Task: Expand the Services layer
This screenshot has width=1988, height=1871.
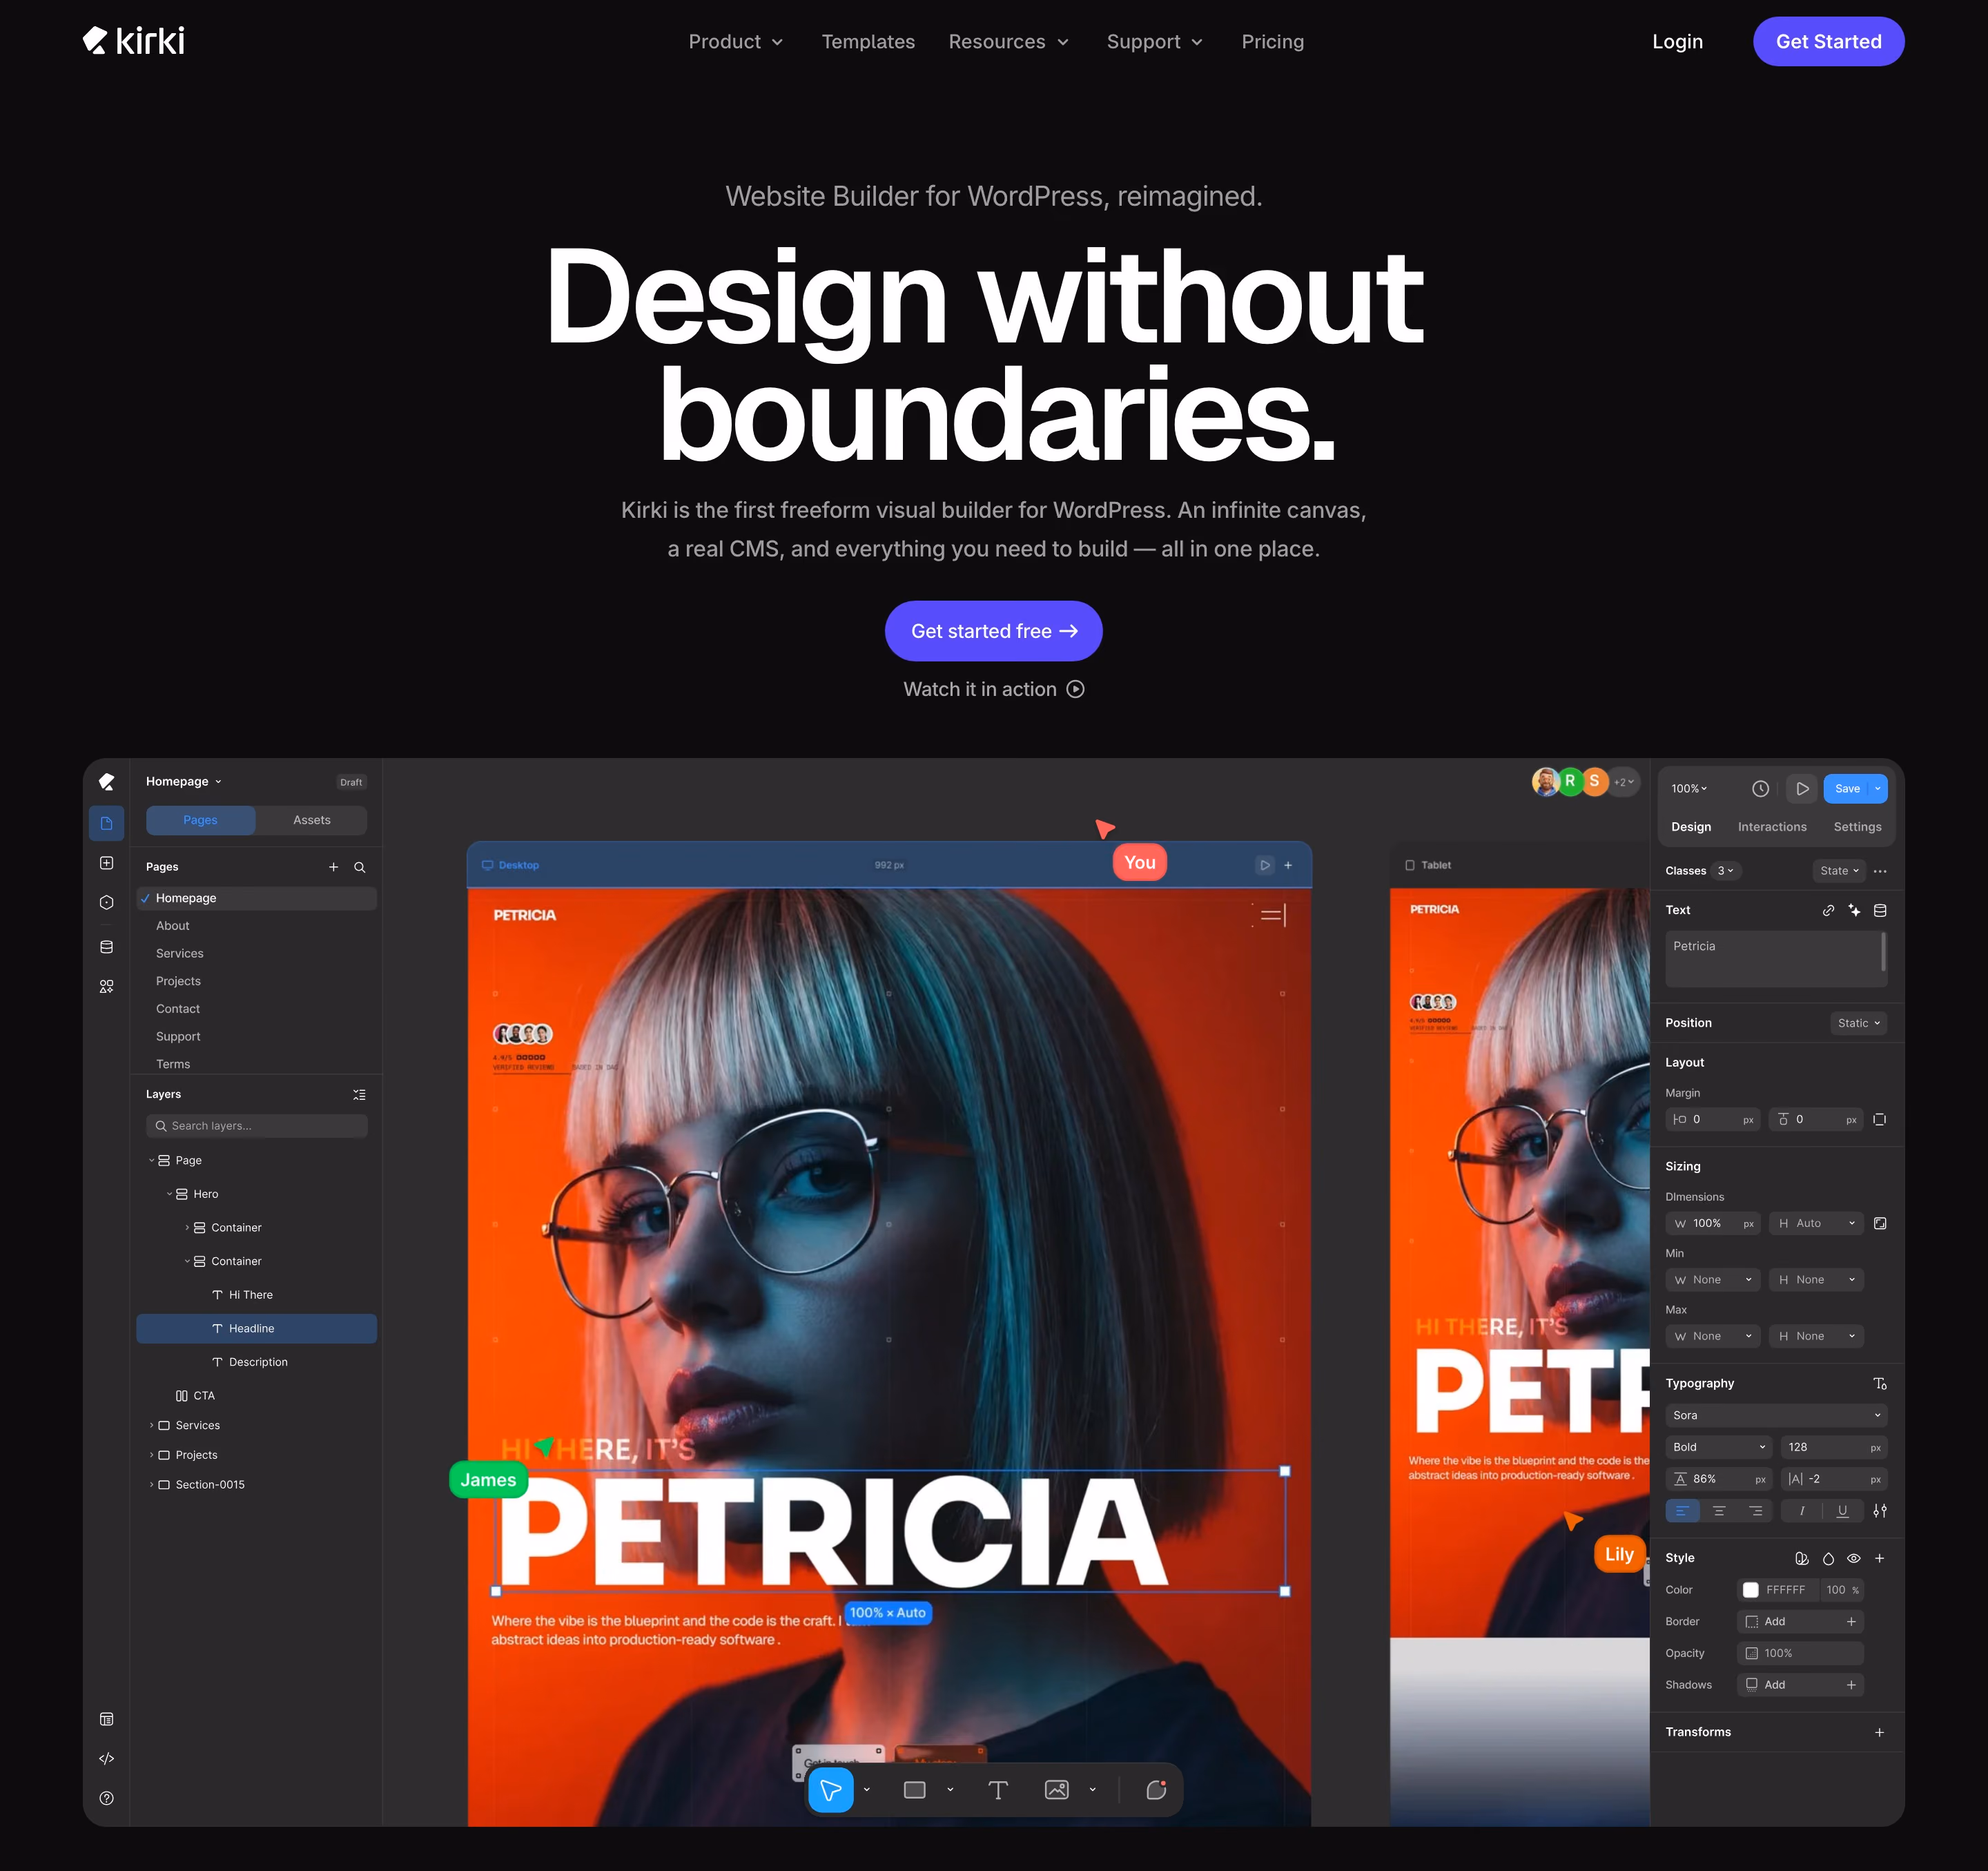Action: click(x=152, y=1425)
